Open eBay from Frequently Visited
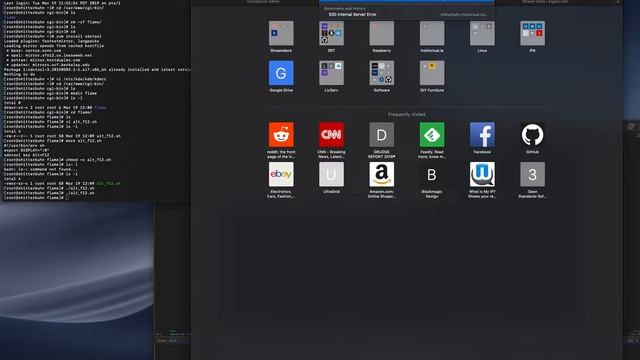 pos(281,174)
